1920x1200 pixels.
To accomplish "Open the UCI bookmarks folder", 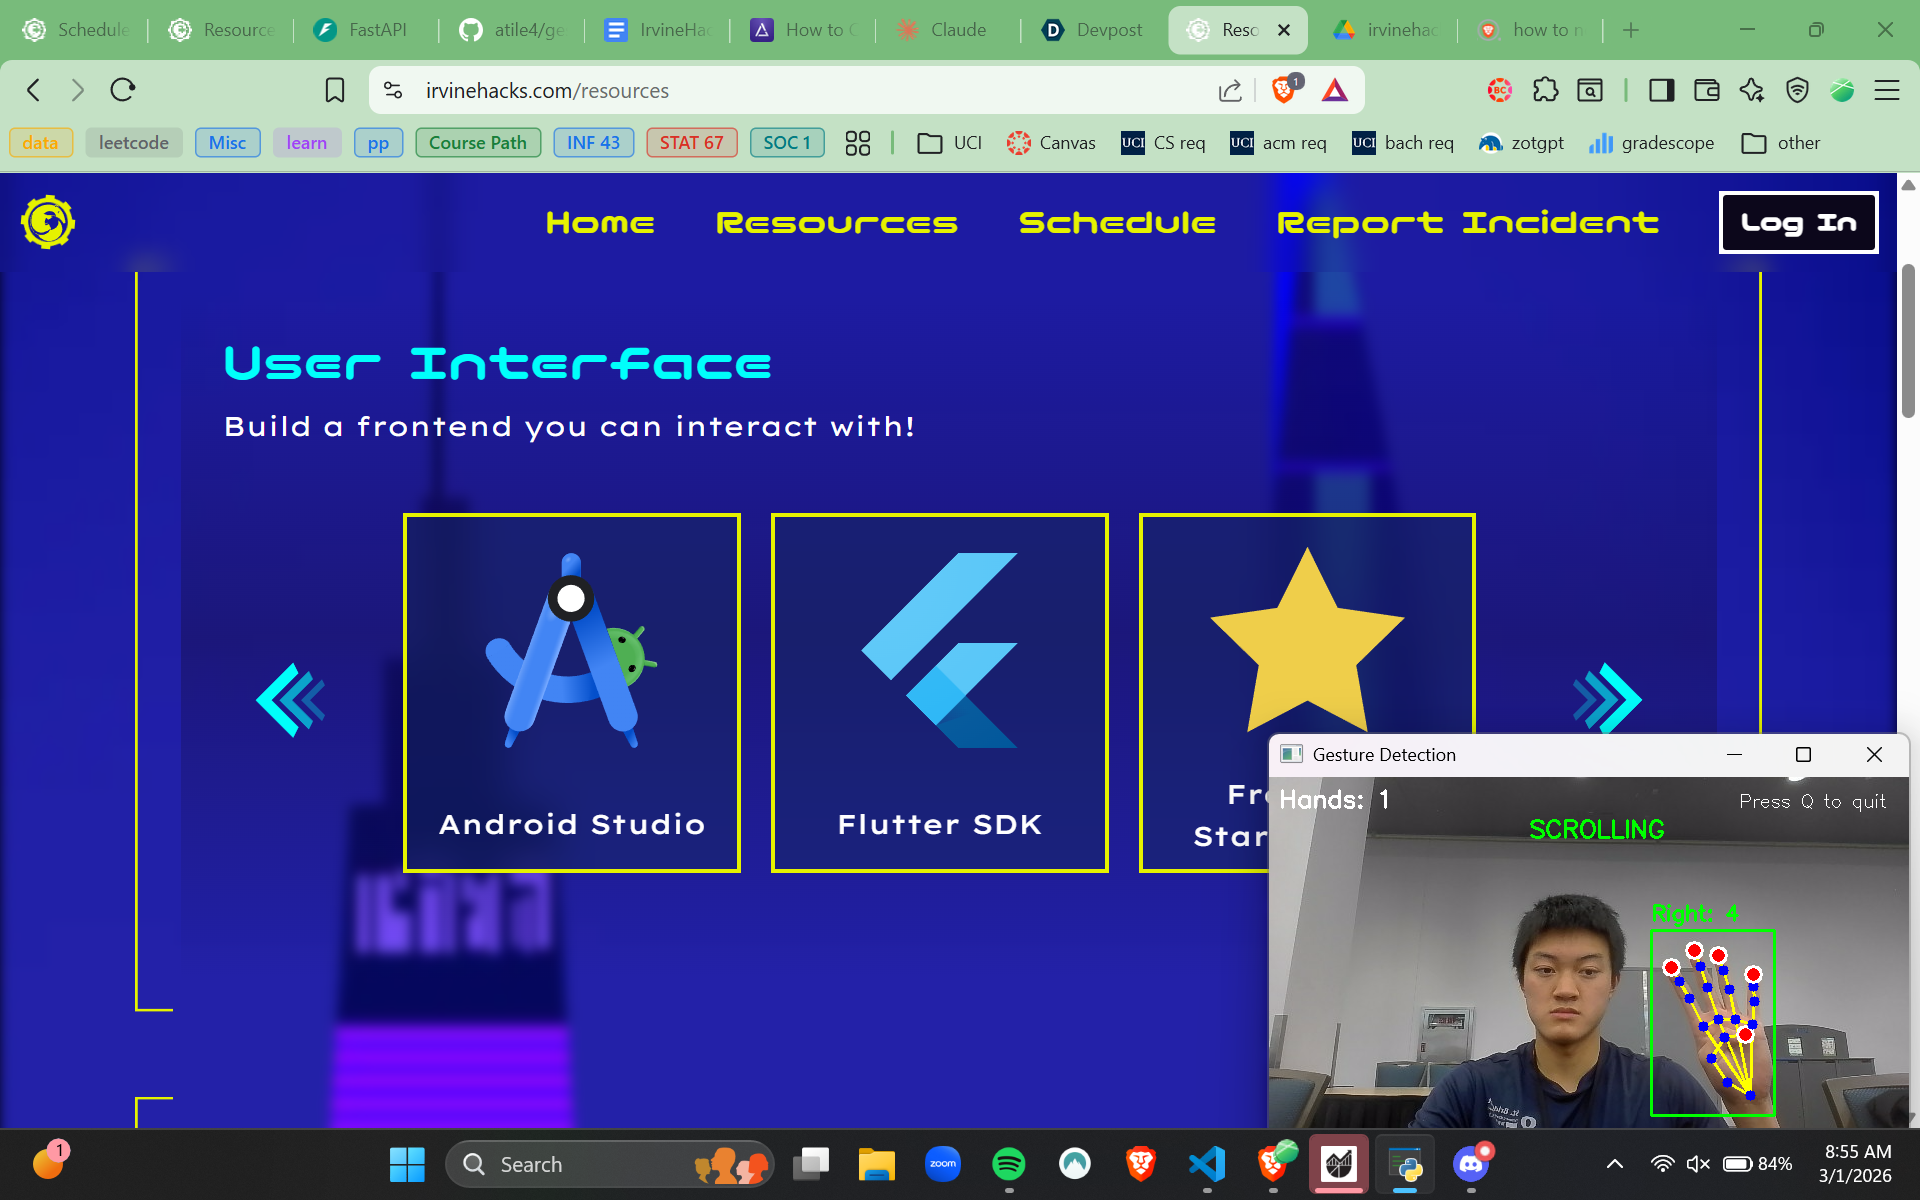I will pyautogui.click(x=950, y=143).
